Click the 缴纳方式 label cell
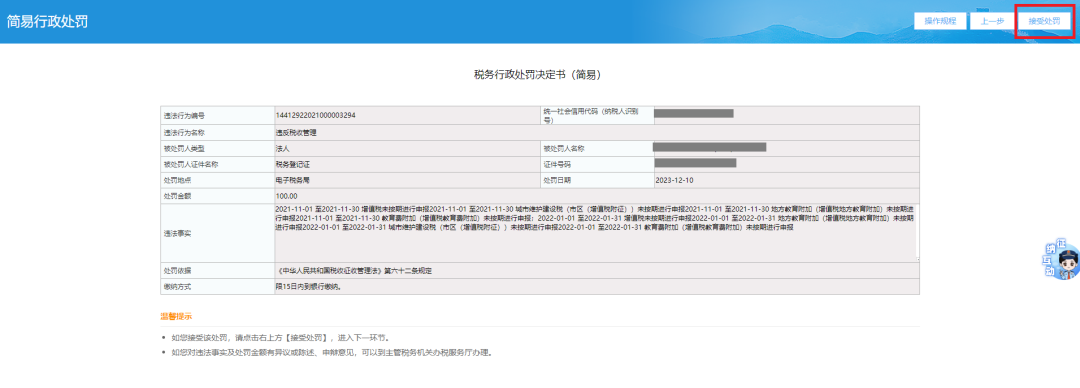 click(x=217, y=286)
